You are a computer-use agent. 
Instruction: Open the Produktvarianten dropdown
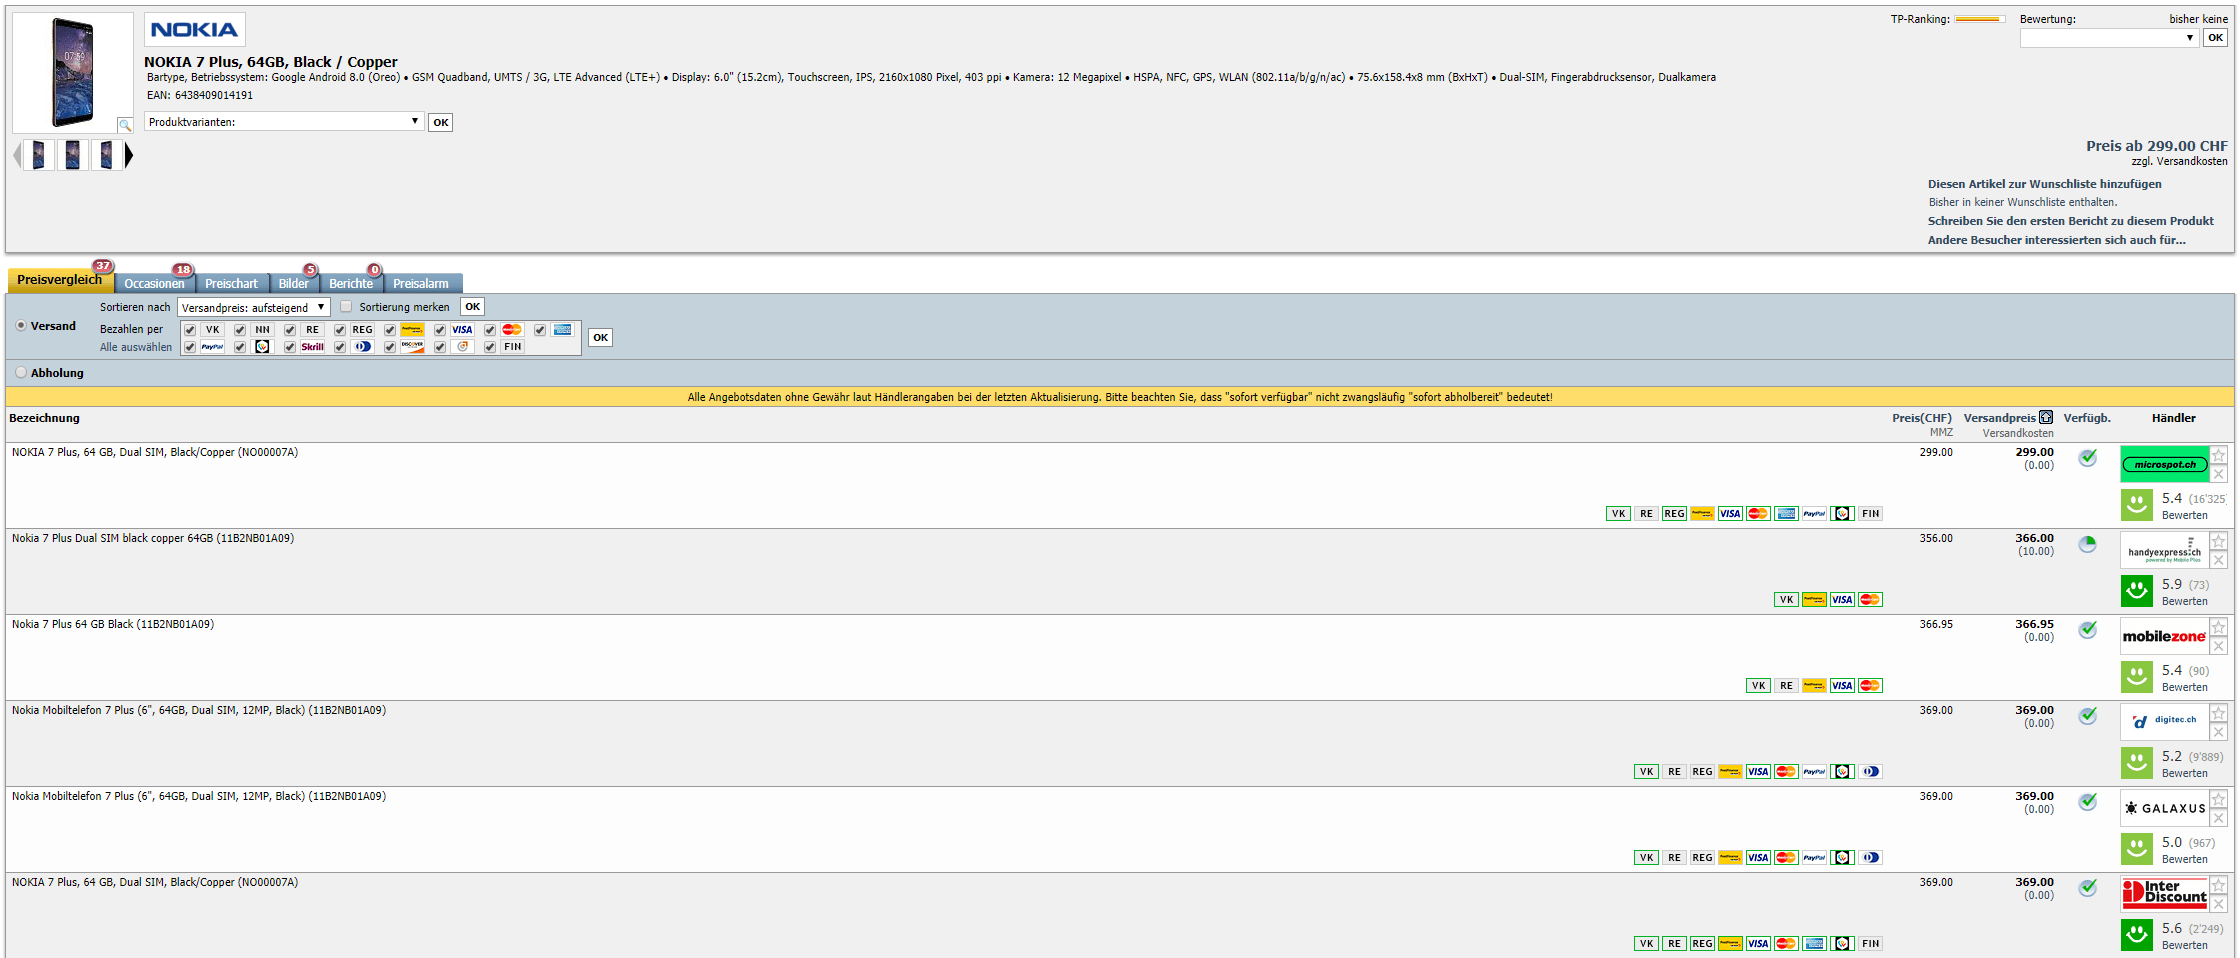[284, 122]
